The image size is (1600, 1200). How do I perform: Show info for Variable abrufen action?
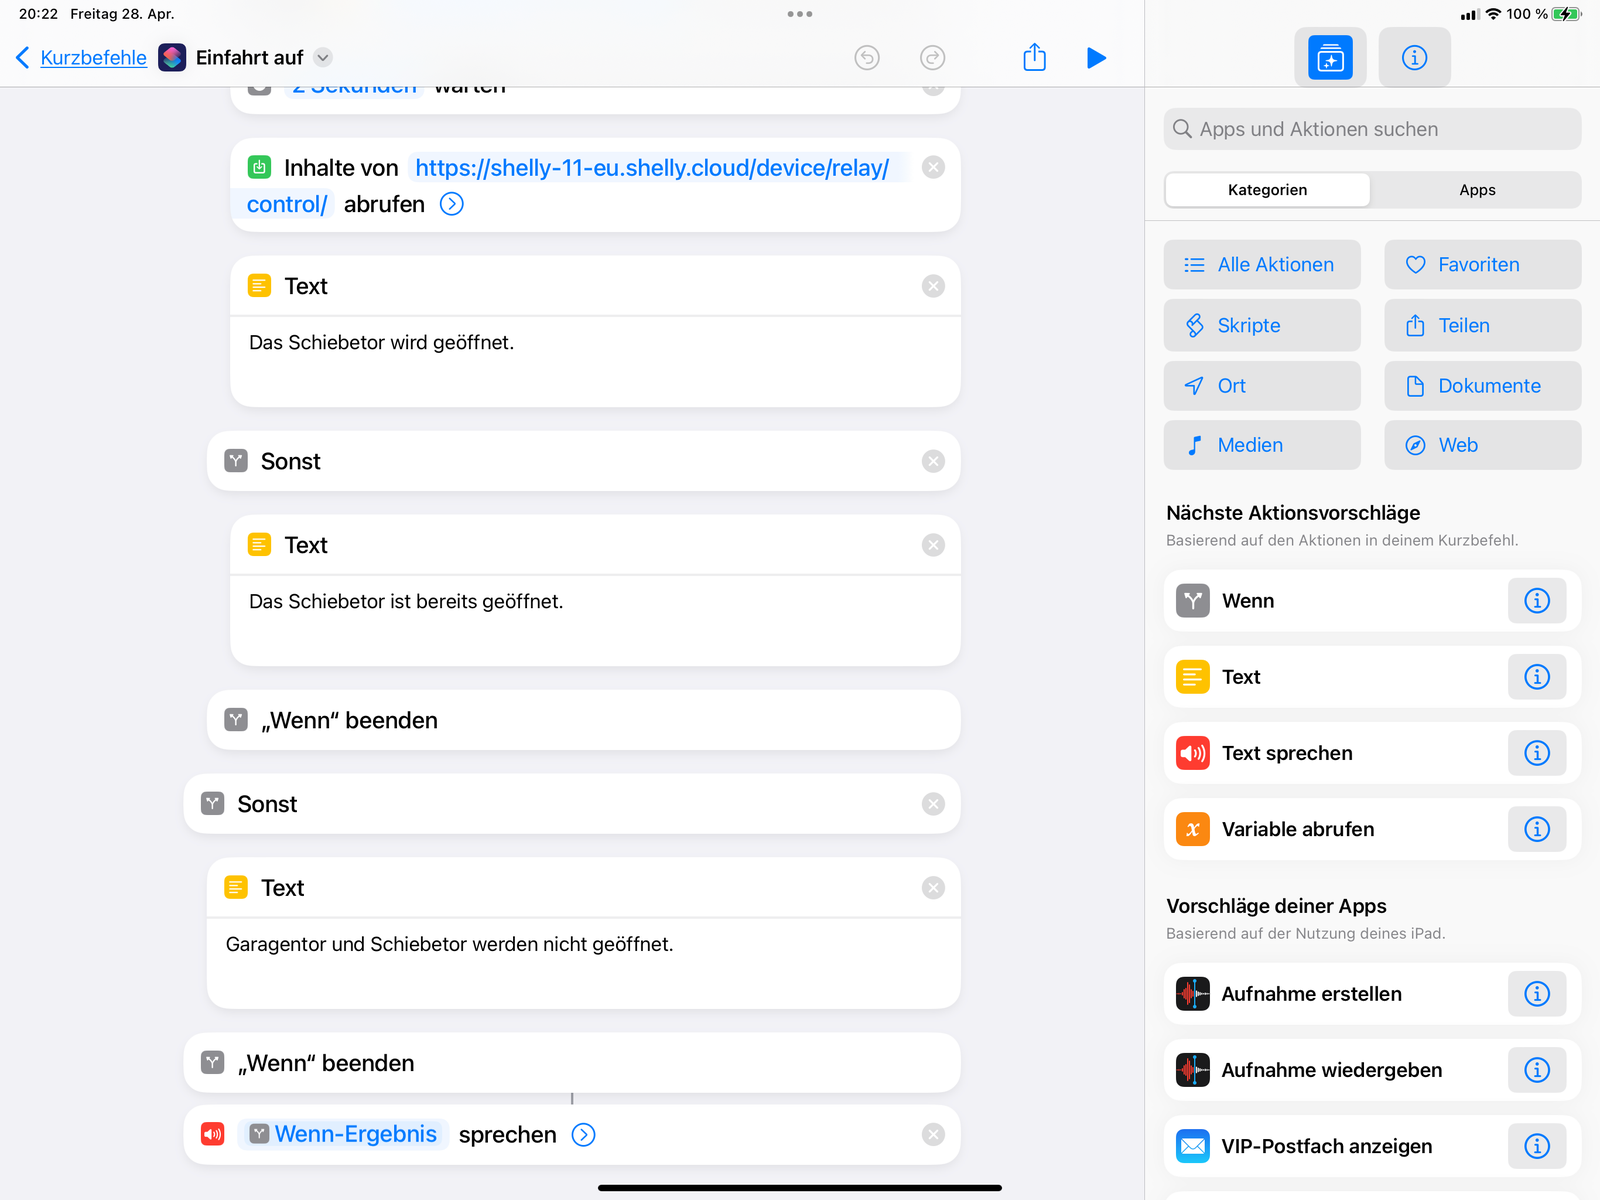pyautogui.click(x=1536, y=829)
